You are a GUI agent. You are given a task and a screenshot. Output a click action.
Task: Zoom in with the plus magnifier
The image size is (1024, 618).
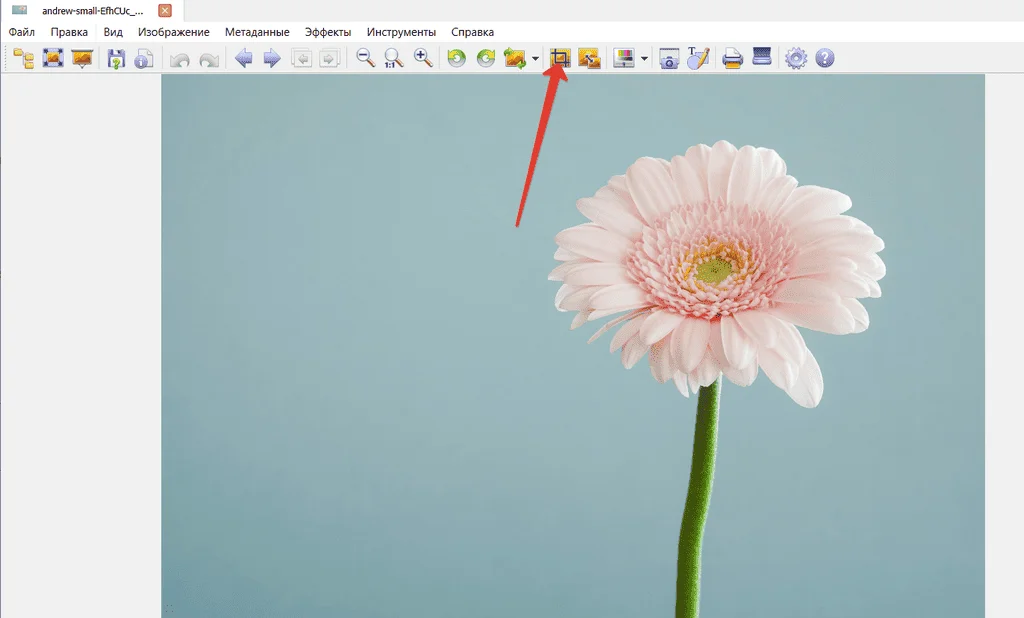423,59
